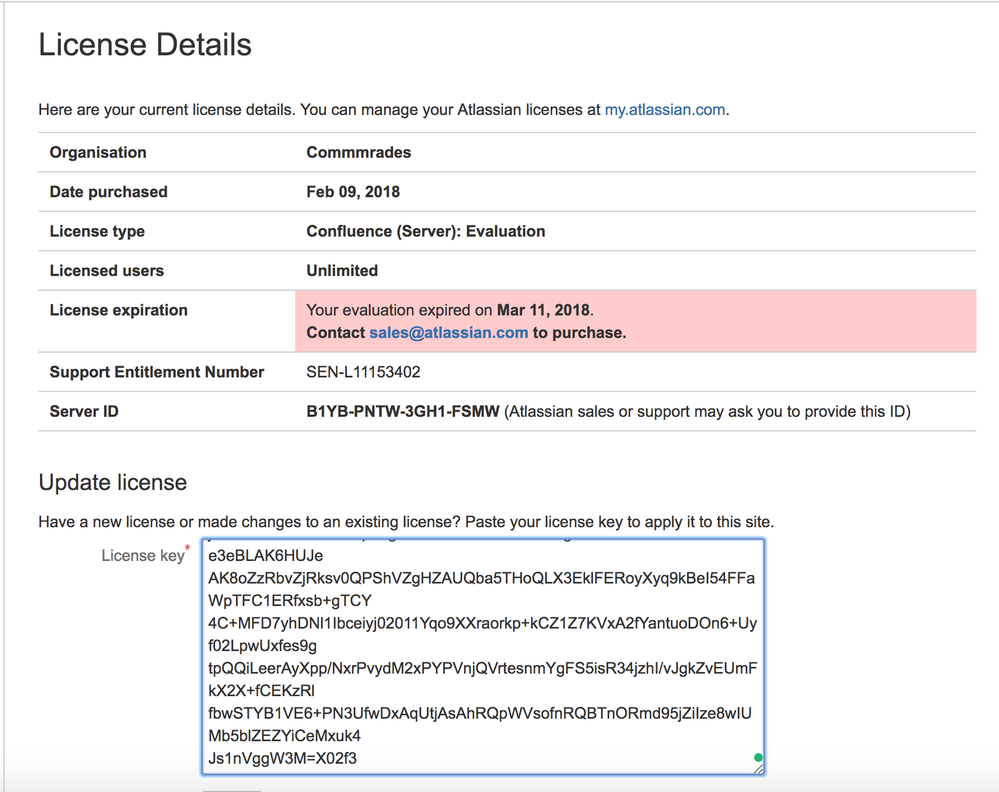Click the organisation value Commmrades
This screenshot has width=999, height=792.
point(359,152)
